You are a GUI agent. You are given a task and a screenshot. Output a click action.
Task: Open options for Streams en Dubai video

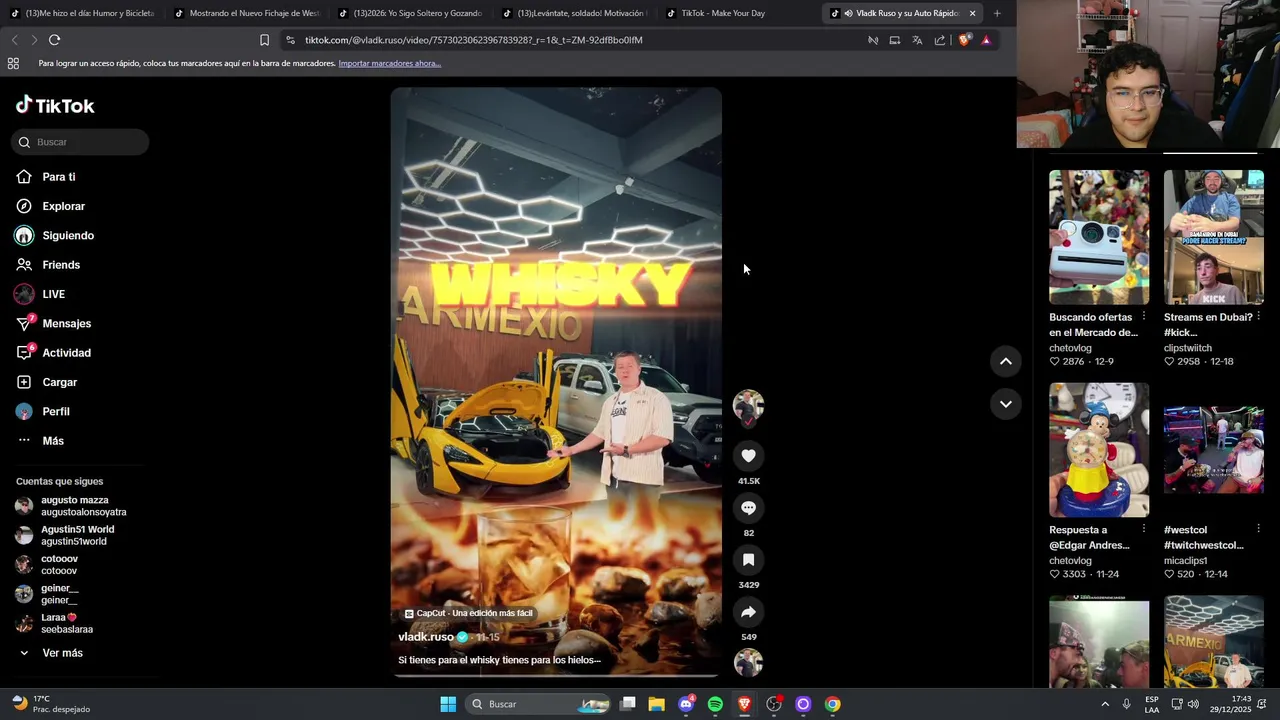coord(1258,317)
